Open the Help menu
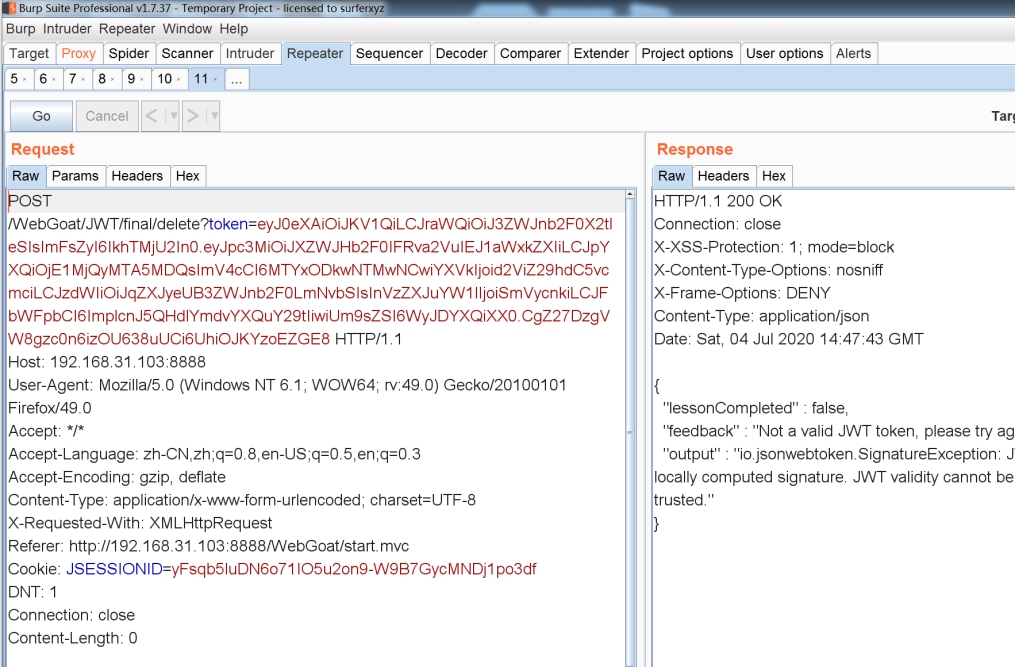Viewport: 1016px width, 667px height. [234, 29]
